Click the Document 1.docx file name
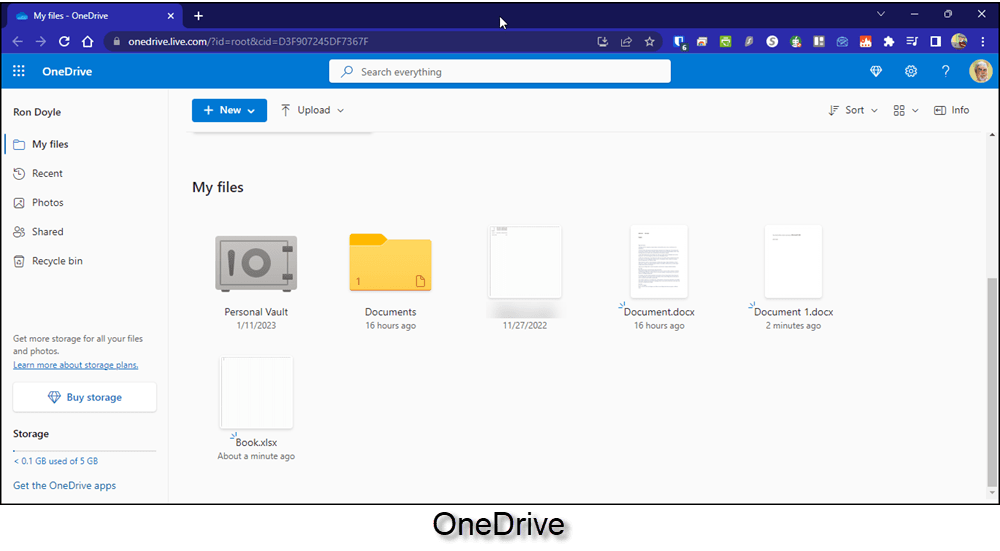The width and height of the screenshot is (1000, 551). pyautogui.click(x=793, y=312)
